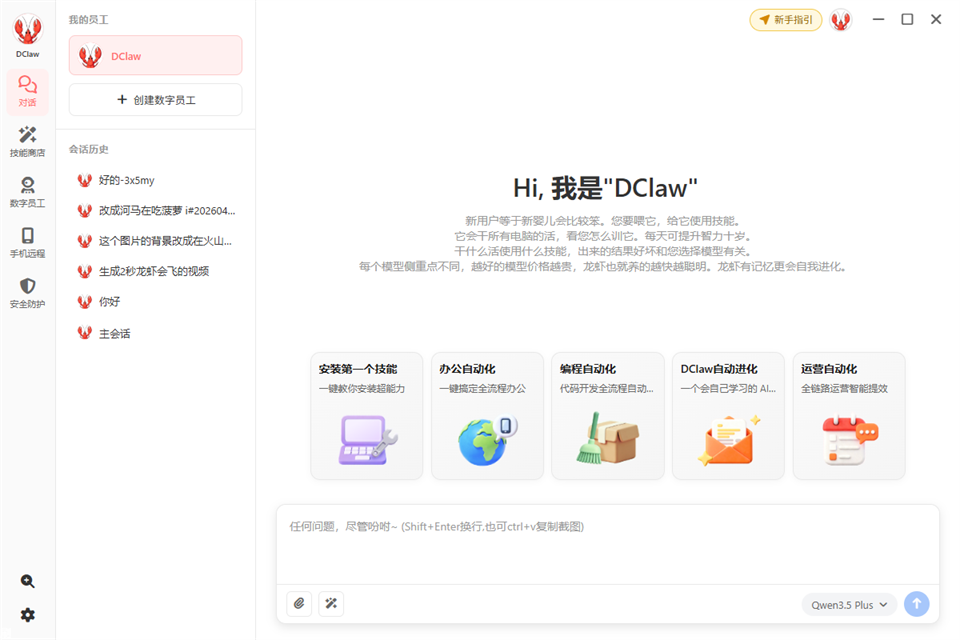Click the attachment paperclip icon
The height and width of the screenshot is (640, 960).
(299, 604)
